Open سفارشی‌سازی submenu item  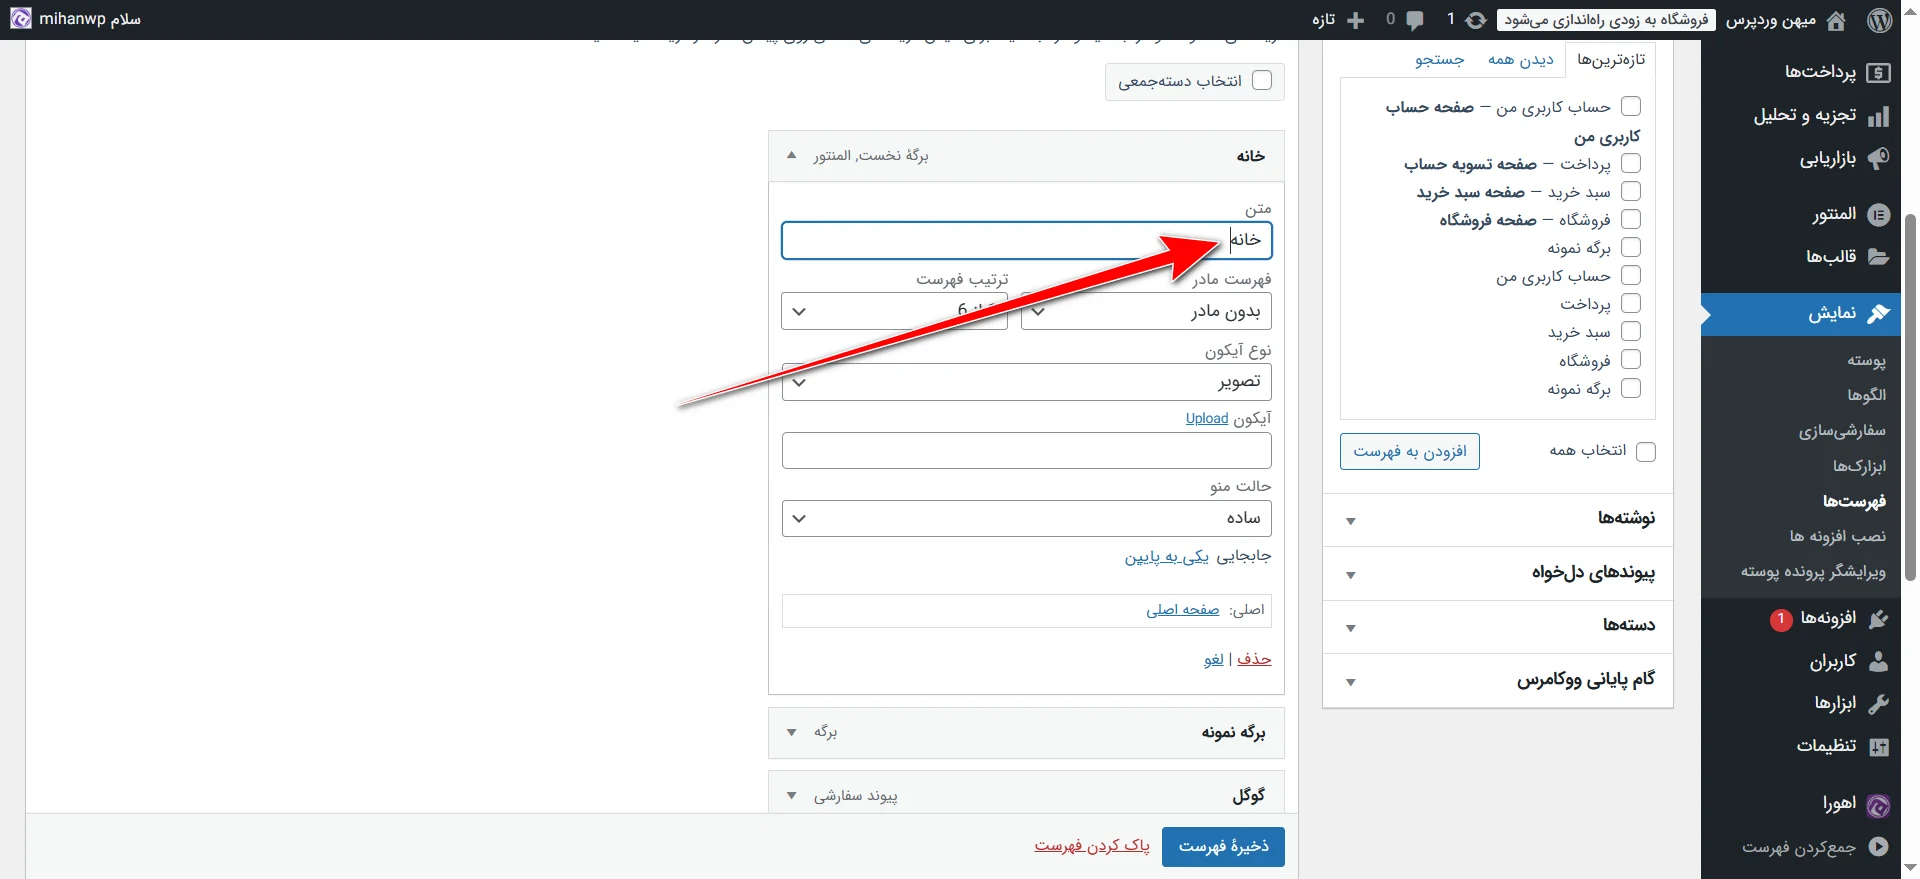pyautogui.click(x=1842, y=431)
